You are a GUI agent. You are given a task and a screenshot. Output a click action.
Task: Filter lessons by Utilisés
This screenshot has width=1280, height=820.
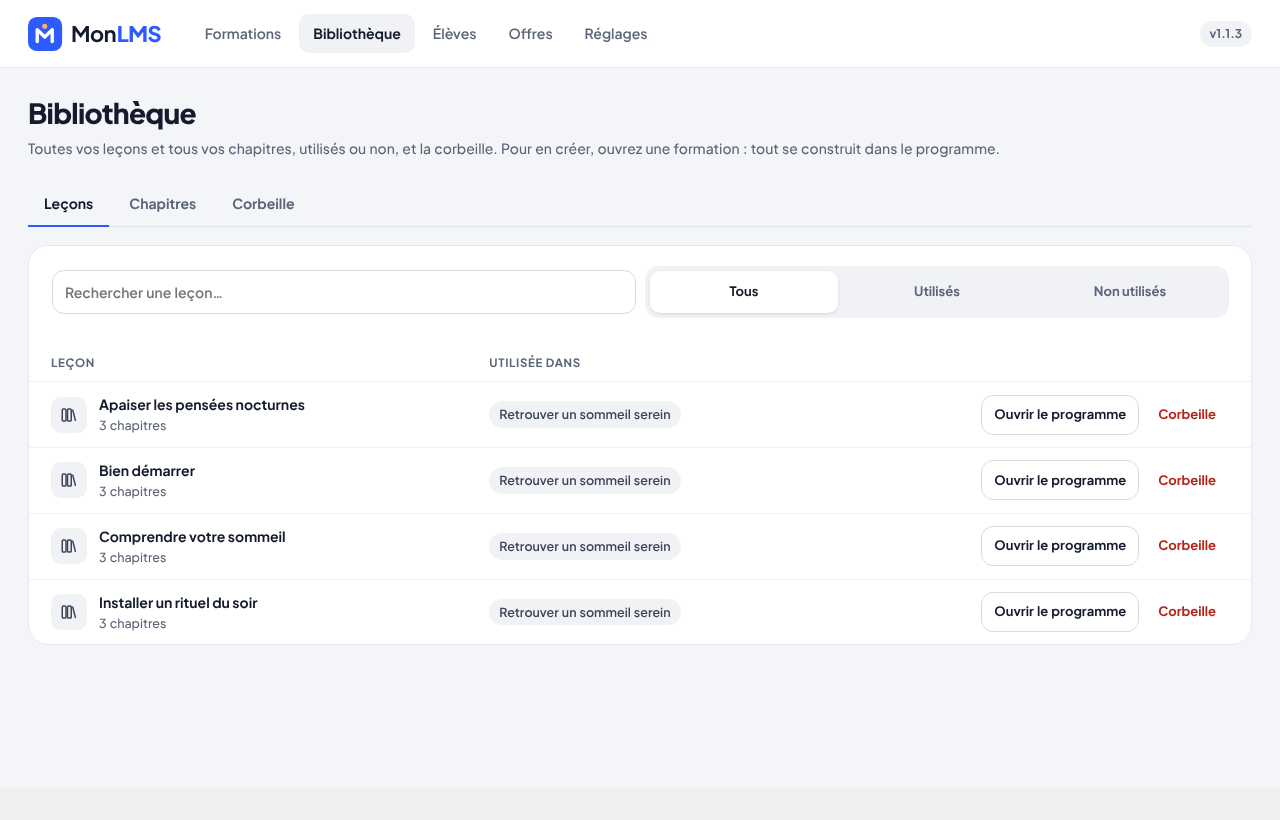(x=937, y=292)
